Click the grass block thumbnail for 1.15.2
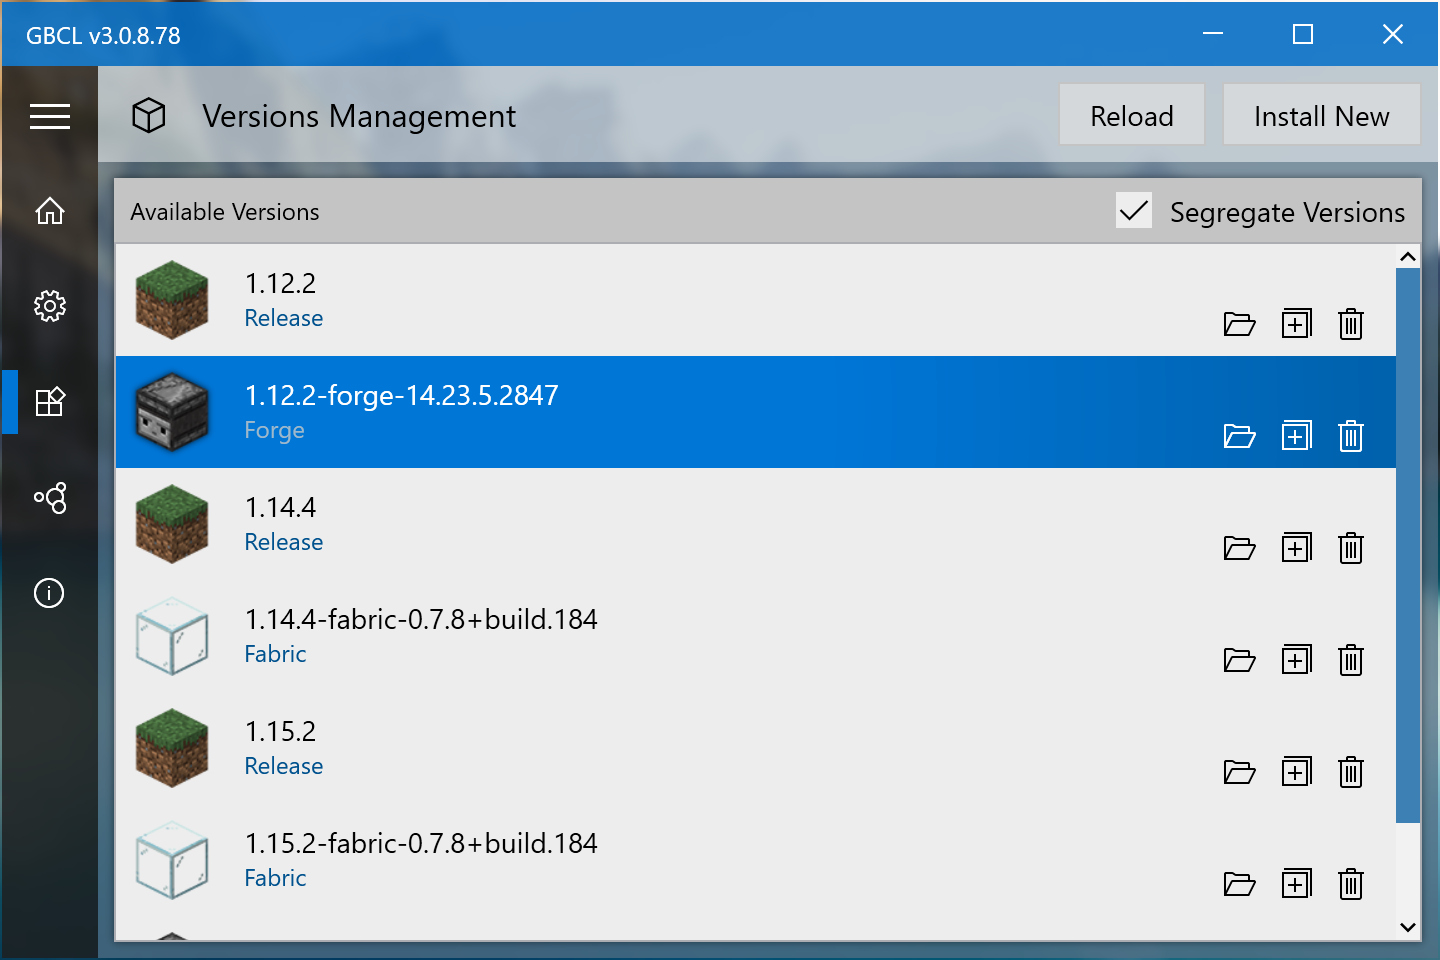Viewport: 1440px width, 960px height. (x=172, y=748)
